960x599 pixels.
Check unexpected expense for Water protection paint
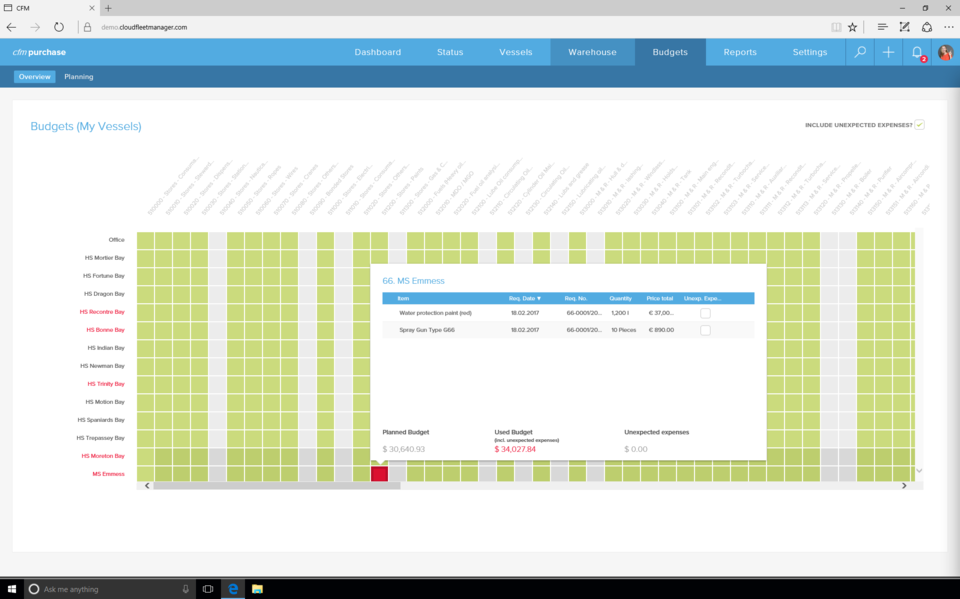coord(705,313)
